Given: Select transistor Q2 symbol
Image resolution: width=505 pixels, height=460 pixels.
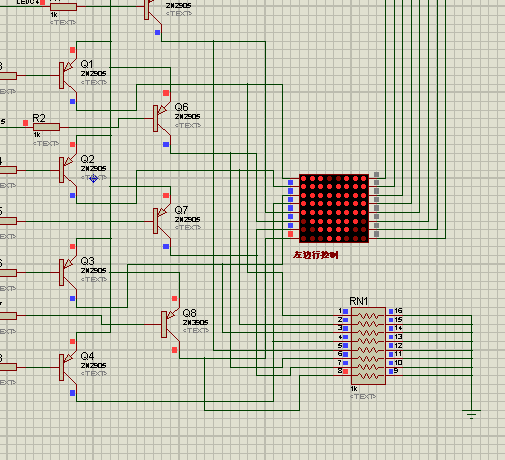Looking at the screenshot, I should tap(68, 170).
